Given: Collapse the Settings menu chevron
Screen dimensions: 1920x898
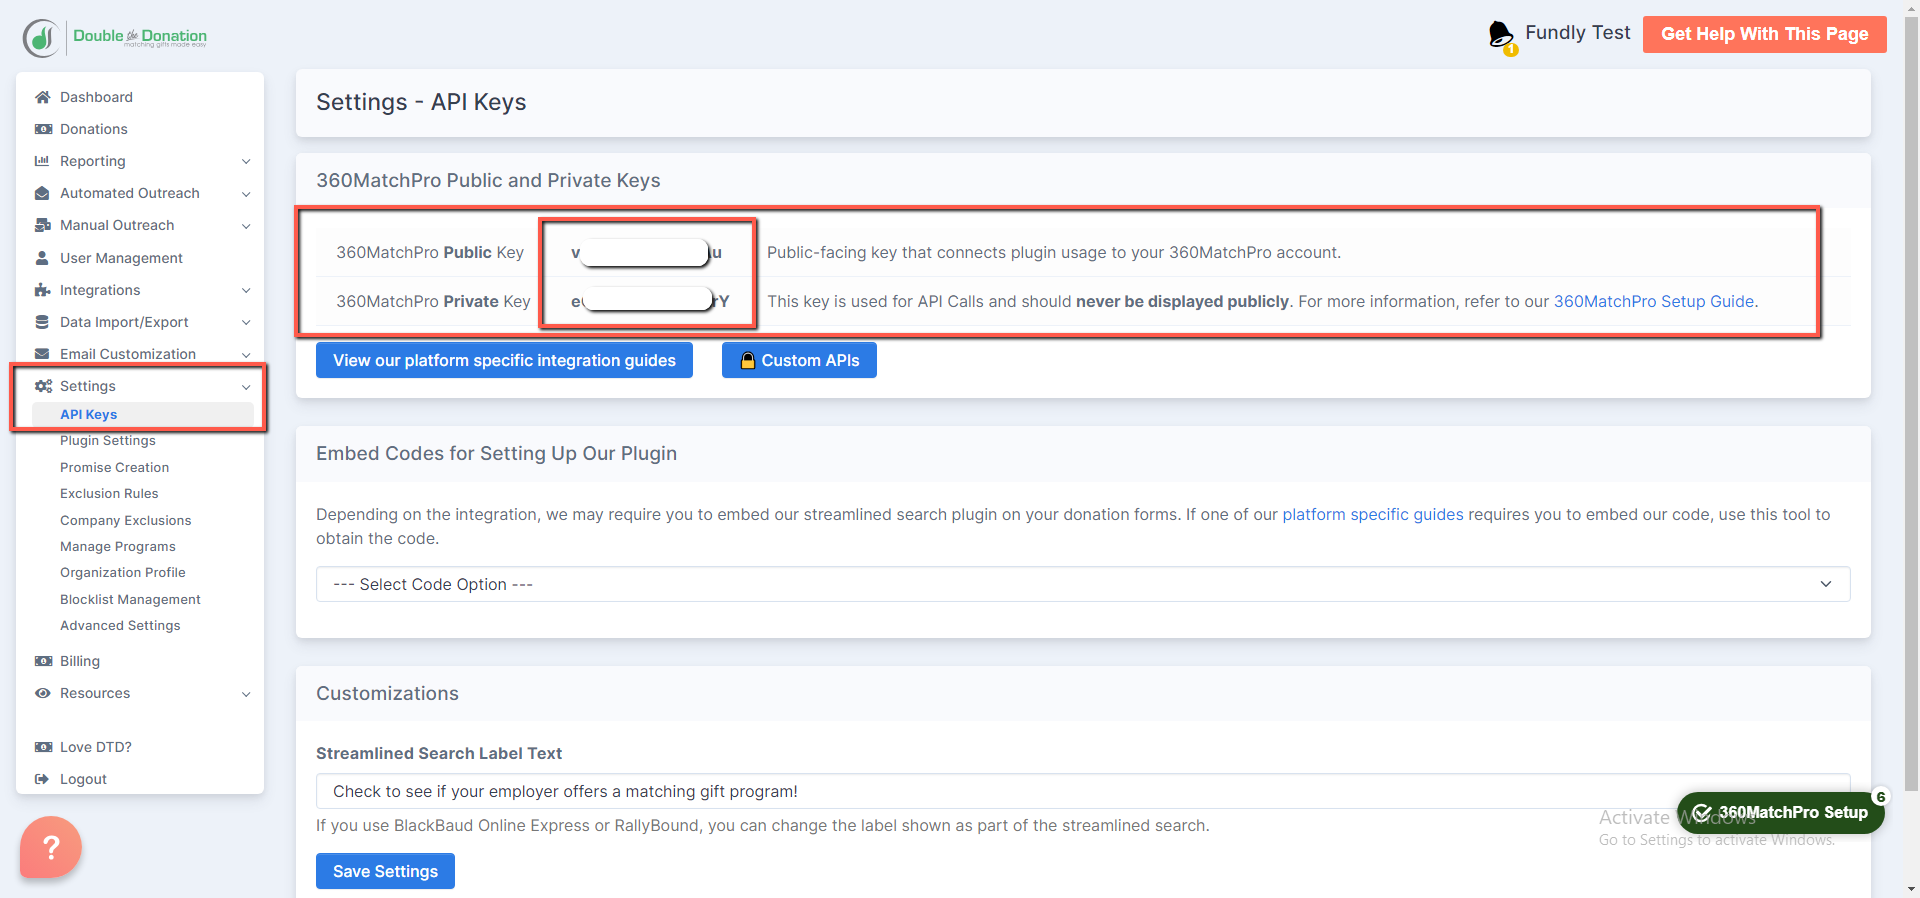Looking at the screenshot, I should coord(246,387).
